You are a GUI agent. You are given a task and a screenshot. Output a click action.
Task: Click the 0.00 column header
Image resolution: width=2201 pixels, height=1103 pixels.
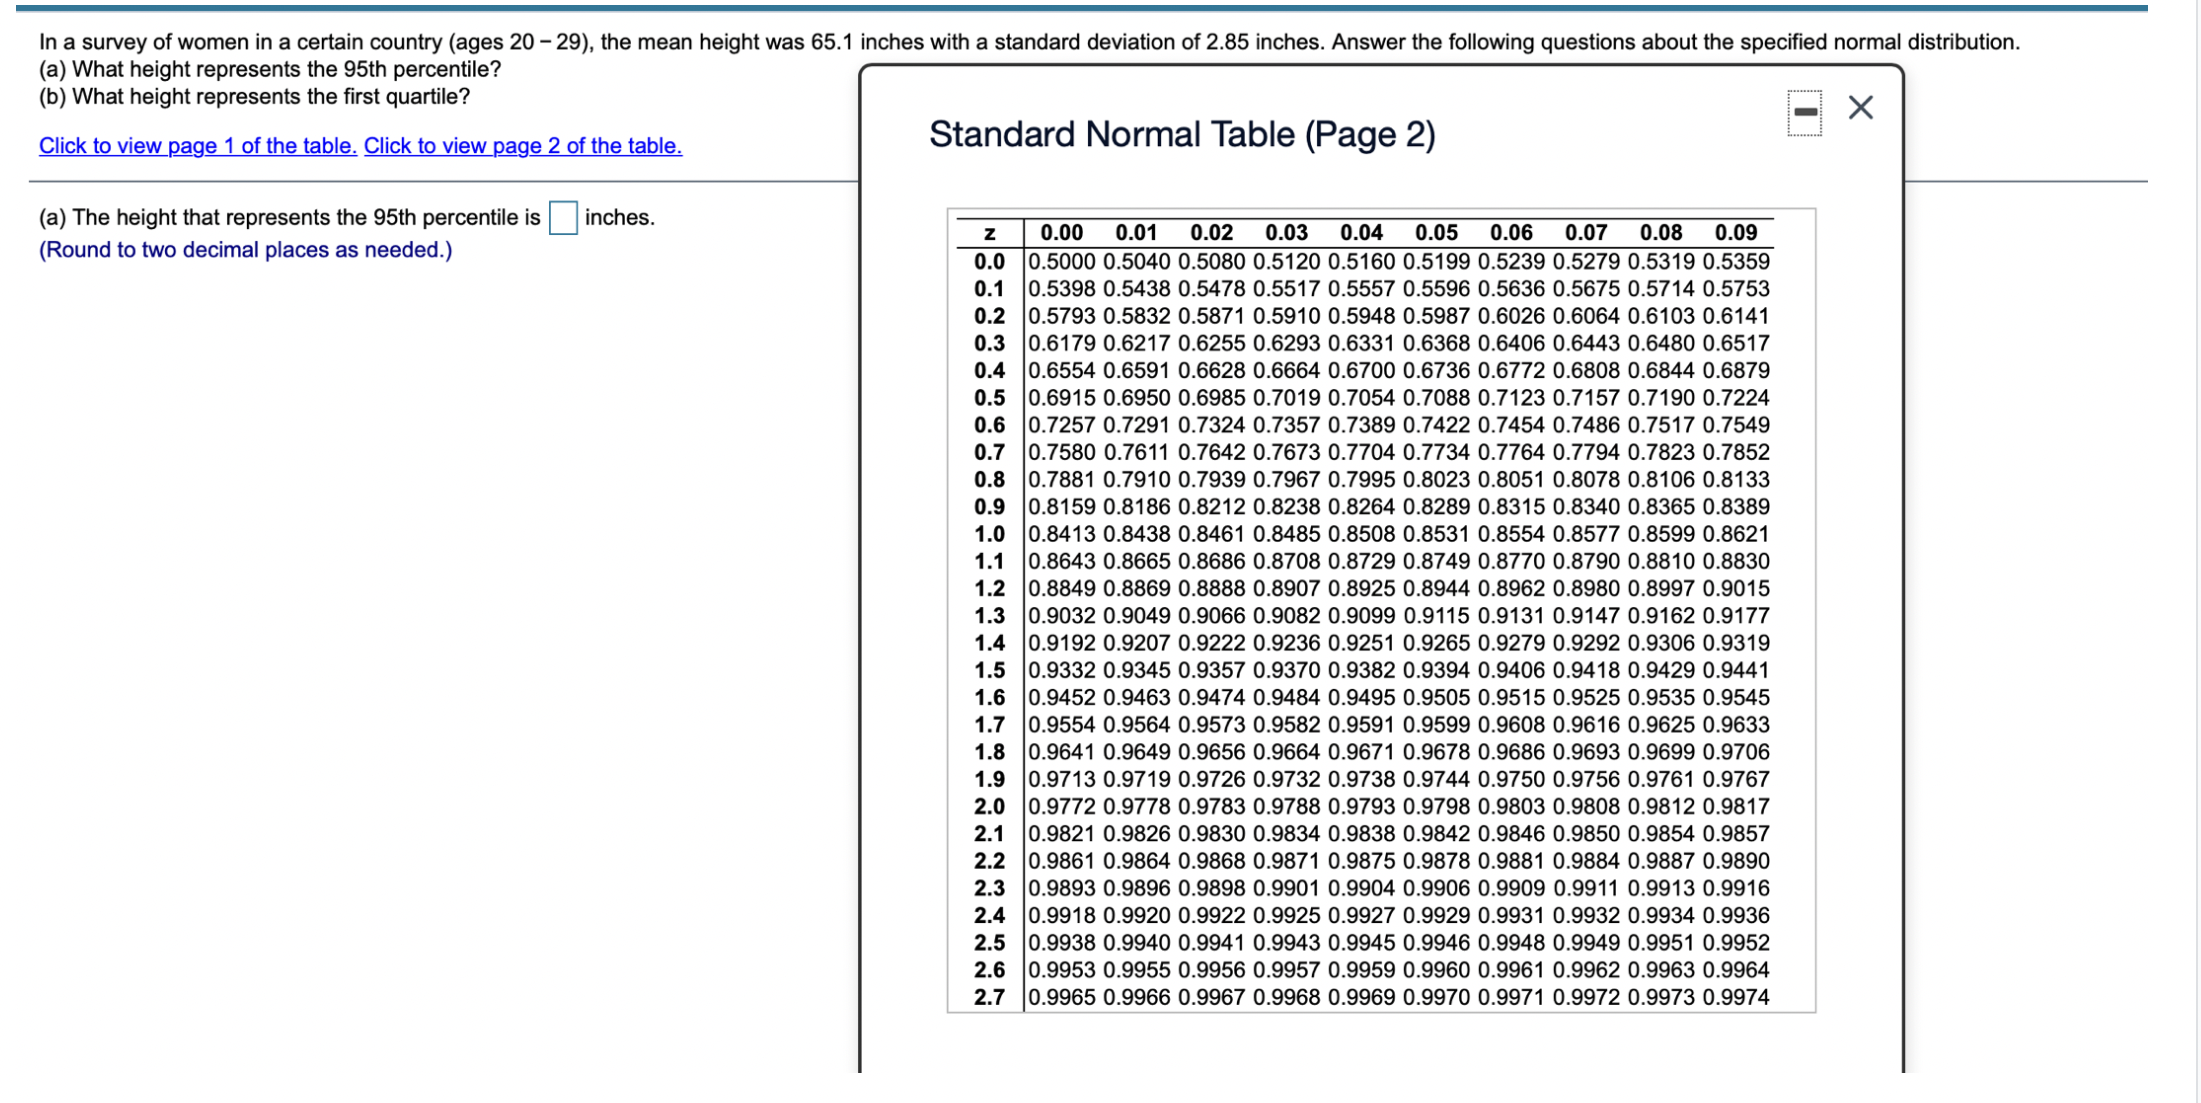click(1060, 232)
